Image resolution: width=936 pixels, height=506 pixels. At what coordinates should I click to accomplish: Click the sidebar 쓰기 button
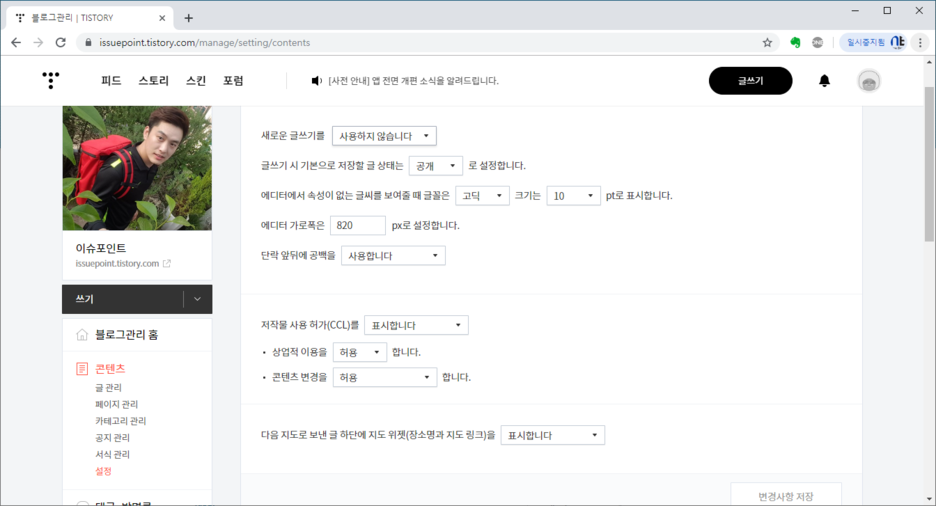[x=122, y=299]
